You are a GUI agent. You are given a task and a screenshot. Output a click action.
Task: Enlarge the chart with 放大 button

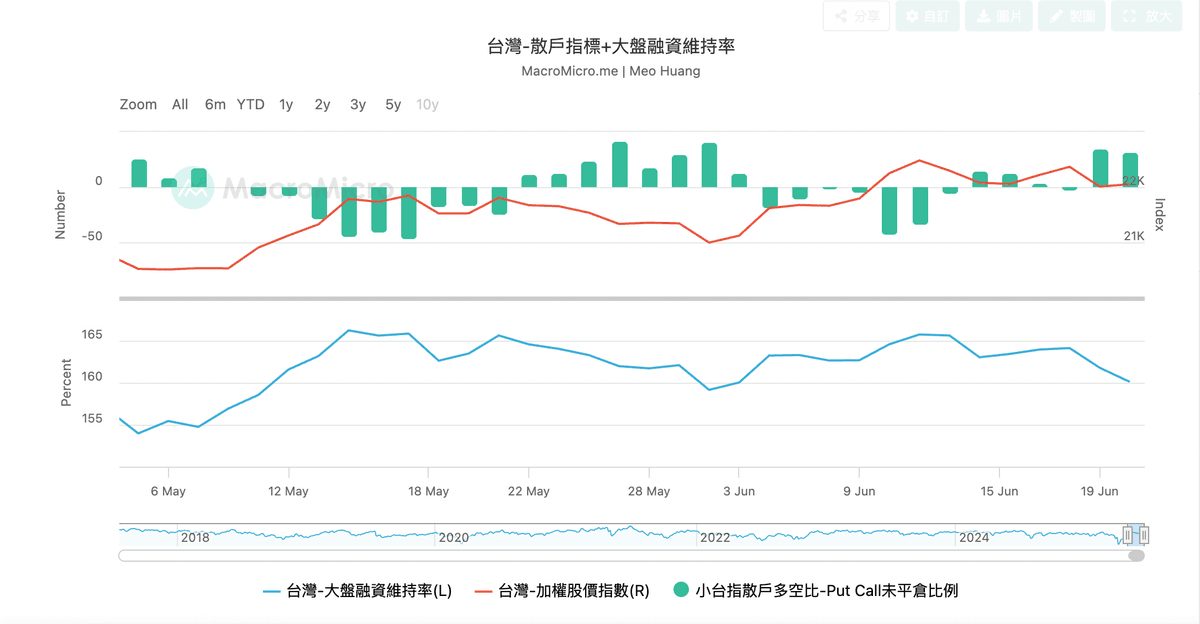1146,16
